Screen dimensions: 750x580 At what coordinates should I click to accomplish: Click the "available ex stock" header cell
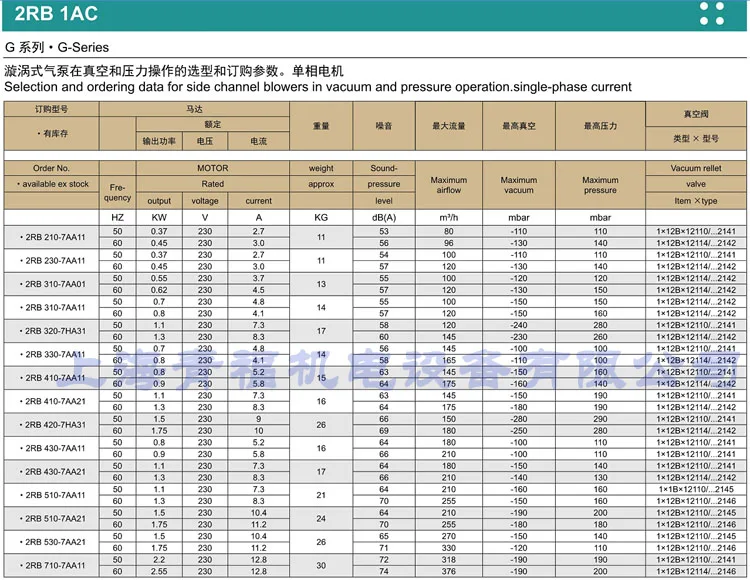pyautogui.click(x=51, y=184)
